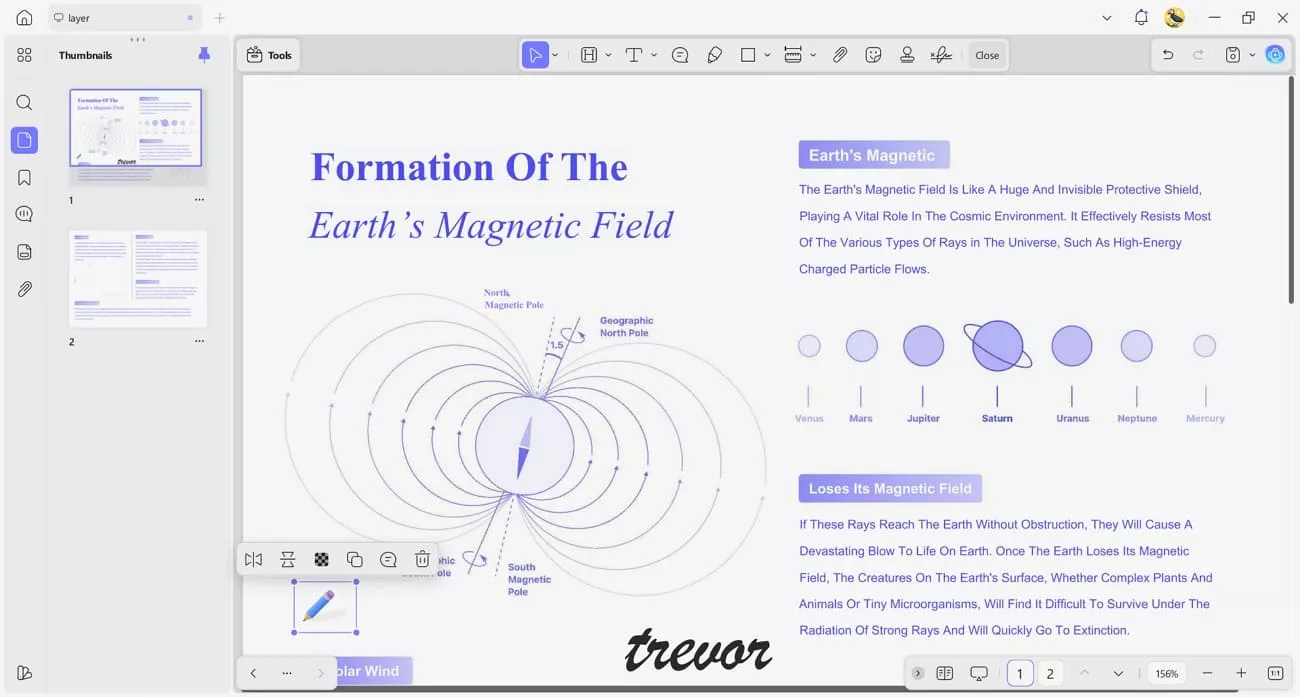Open selection tool dropdown arrow

(555, 55)
